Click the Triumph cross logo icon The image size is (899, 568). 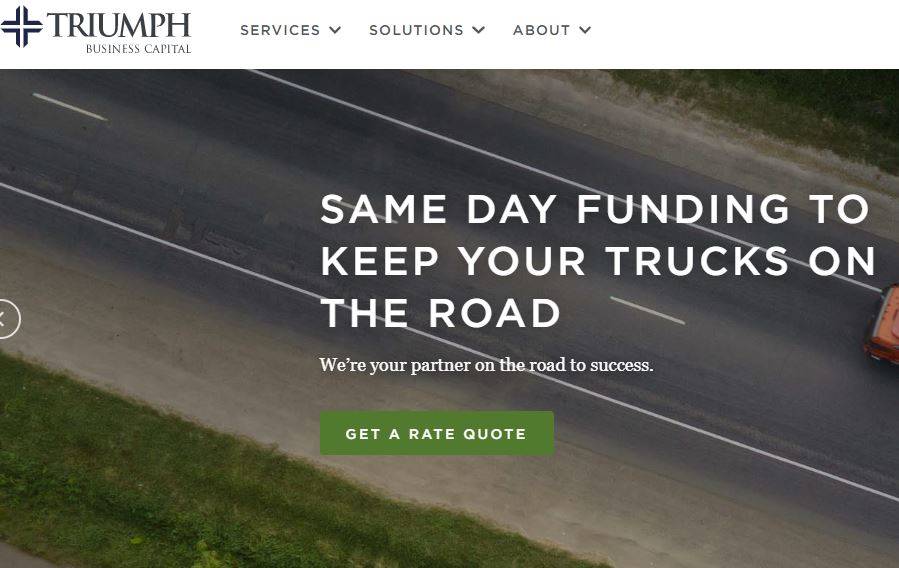click(21, 26)
